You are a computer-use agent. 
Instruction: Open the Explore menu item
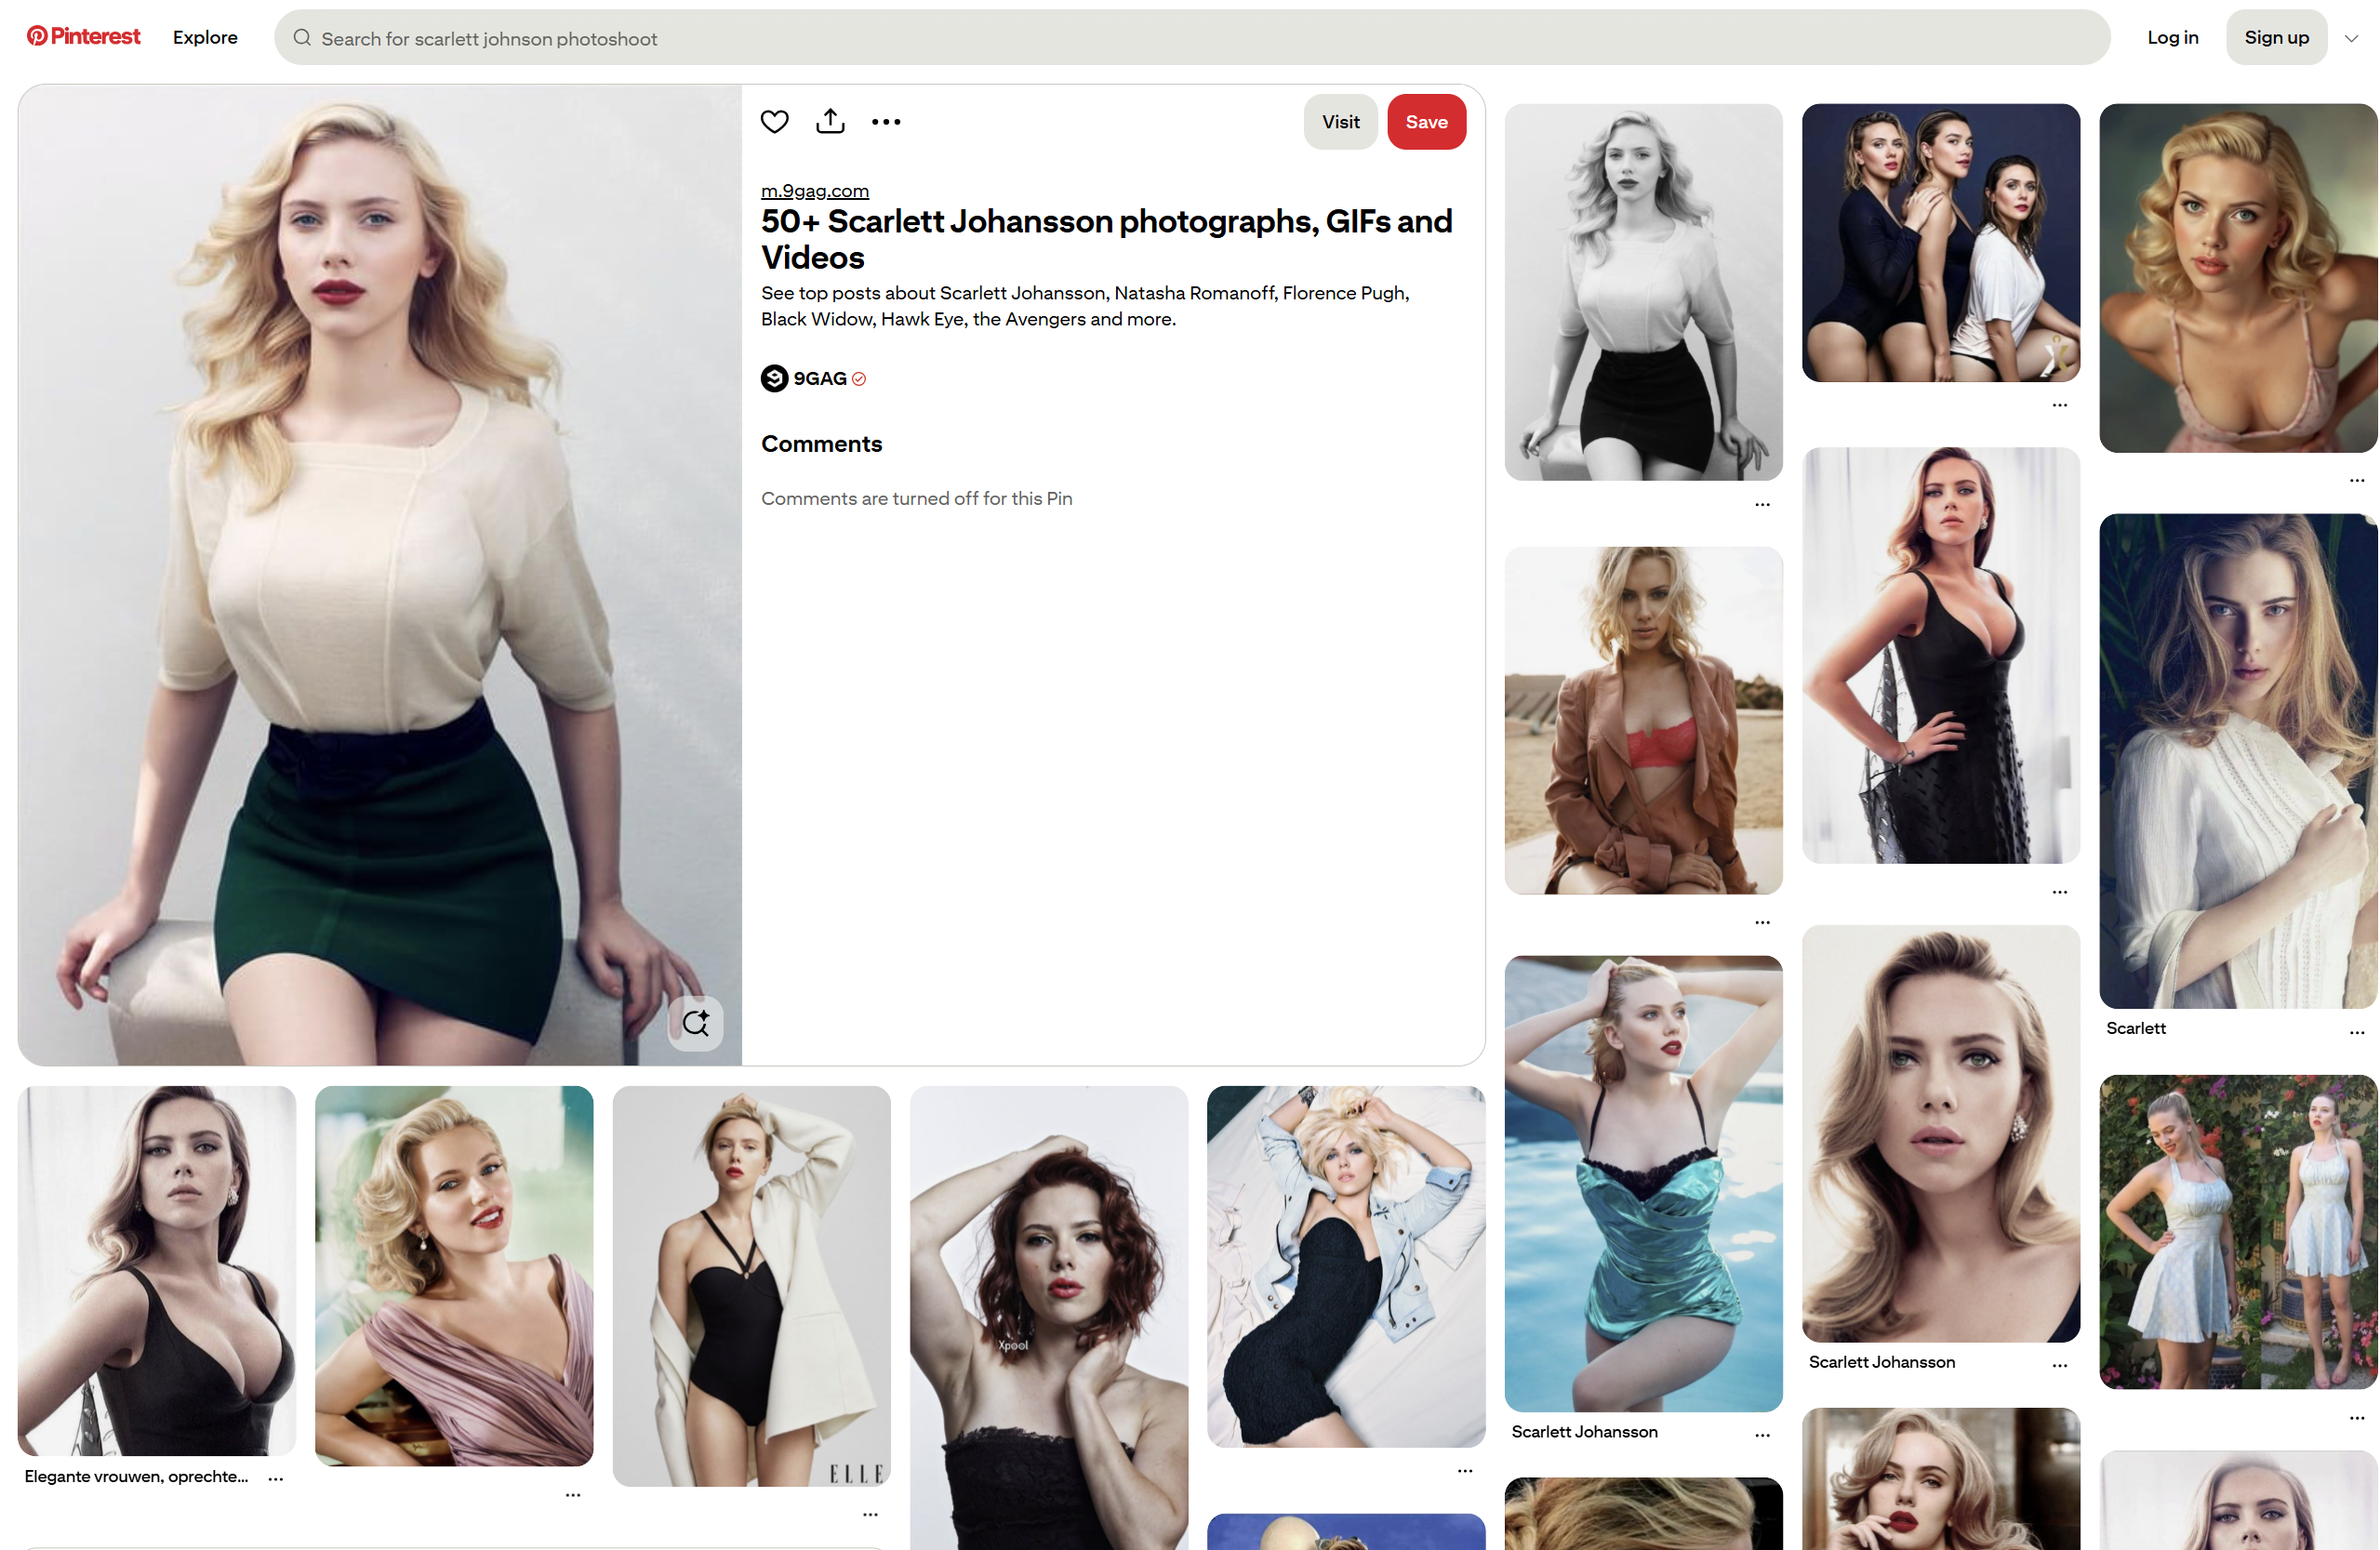[205, 37]
